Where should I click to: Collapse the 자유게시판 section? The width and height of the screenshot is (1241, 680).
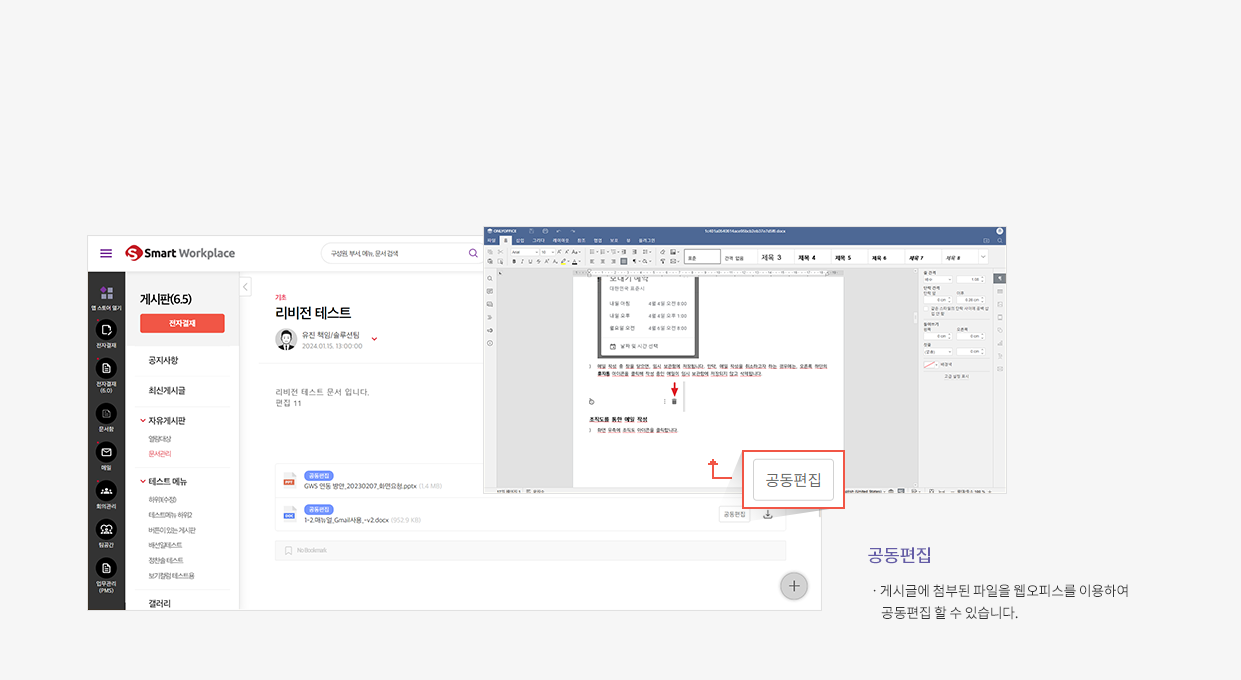point(144,421)
